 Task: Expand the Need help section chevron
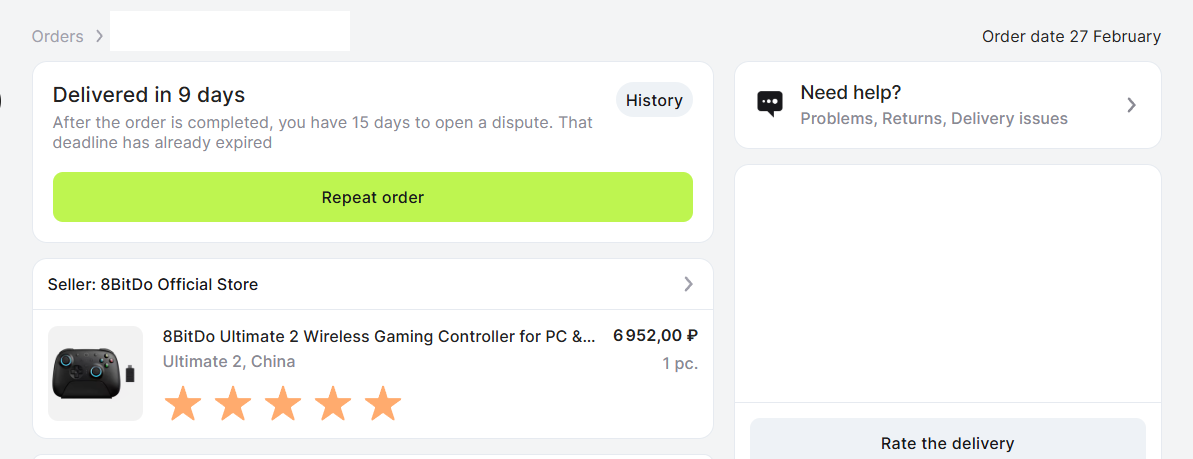(x=1131, y=105)
